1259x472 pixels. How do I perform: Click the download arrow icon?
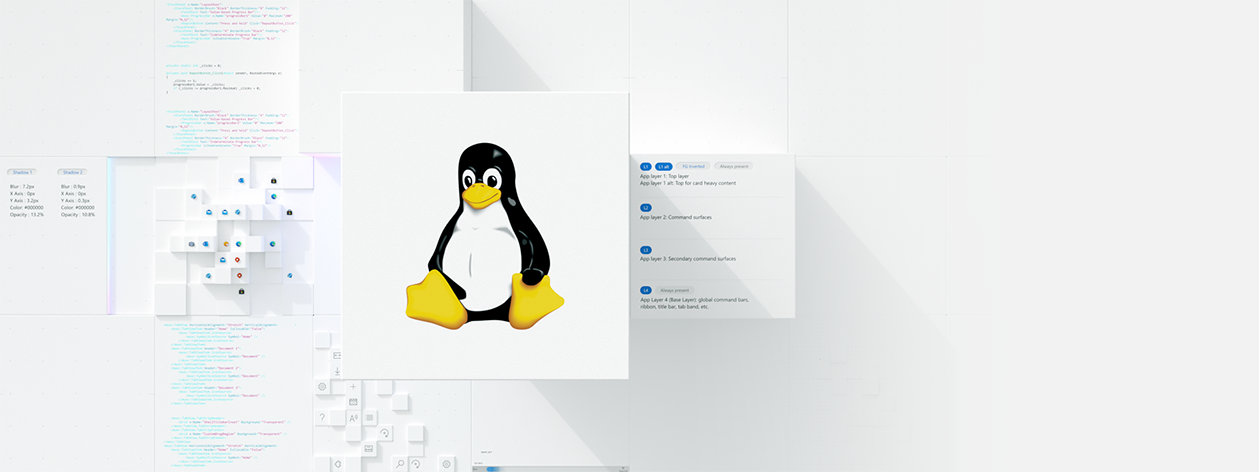pos(337,371)
